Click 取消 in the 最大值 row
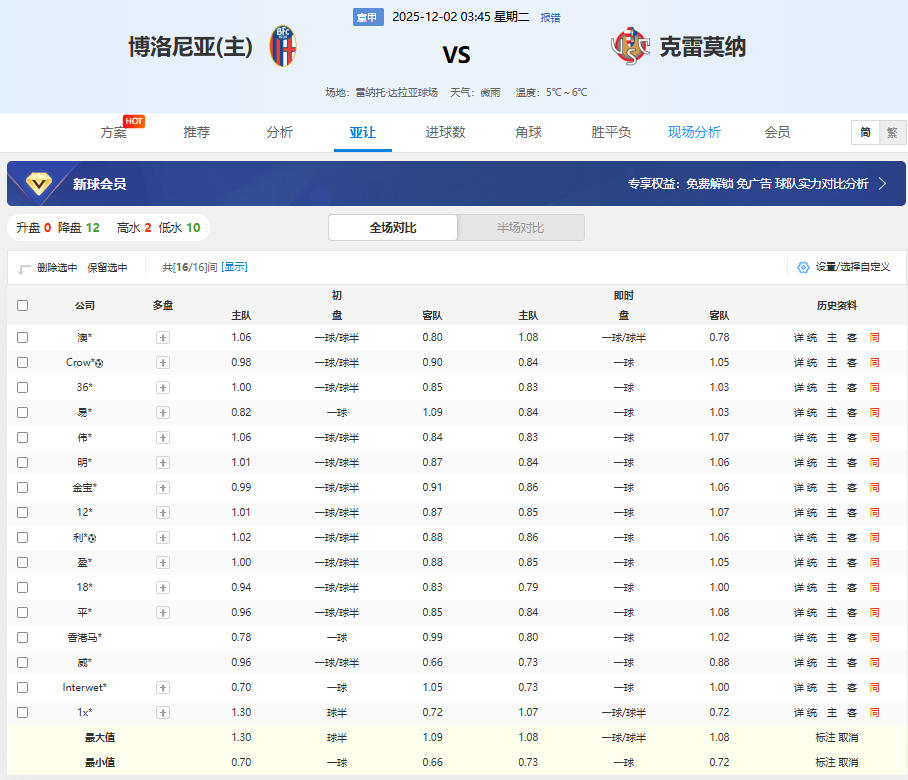Image resolution: width=908 pixels, height=780 pixels. click(x=848, y=737)
